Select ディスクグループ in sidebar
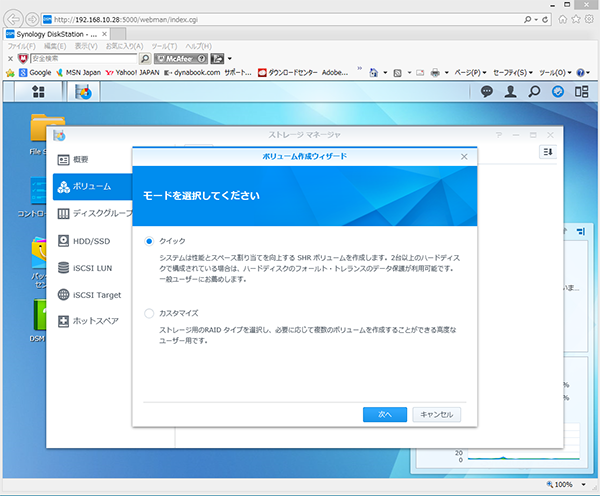This screenshot has width=600, height=496. [93, 213]
